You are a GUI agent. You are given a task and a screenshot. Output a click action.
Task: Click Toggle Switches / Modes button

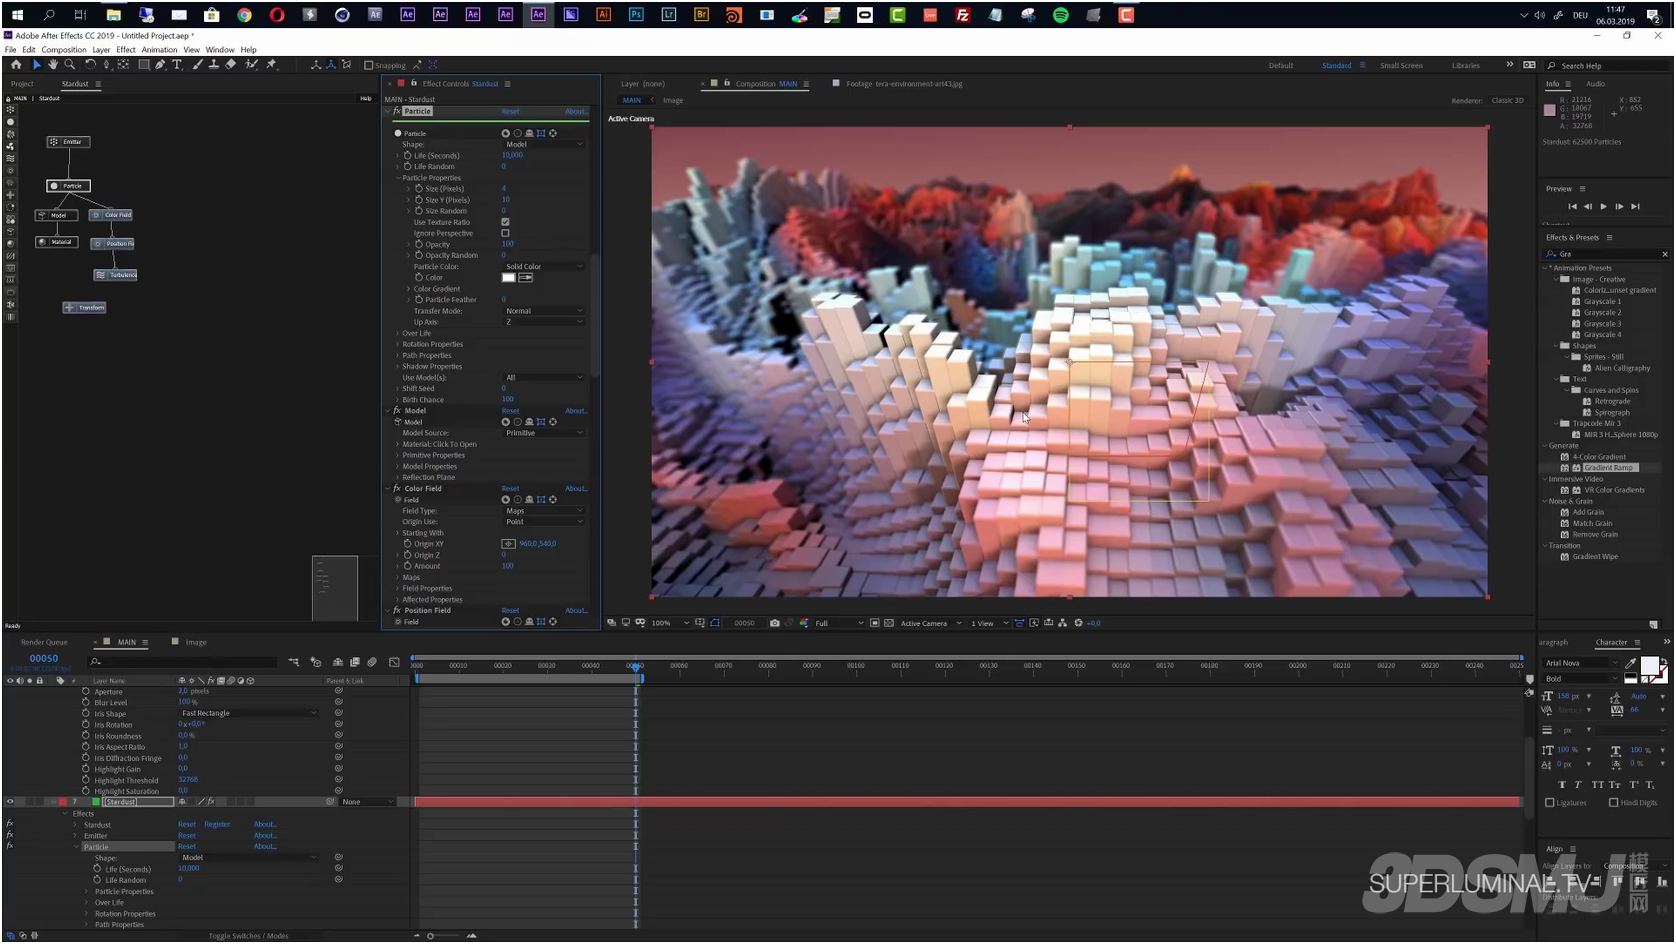(248, 936)
